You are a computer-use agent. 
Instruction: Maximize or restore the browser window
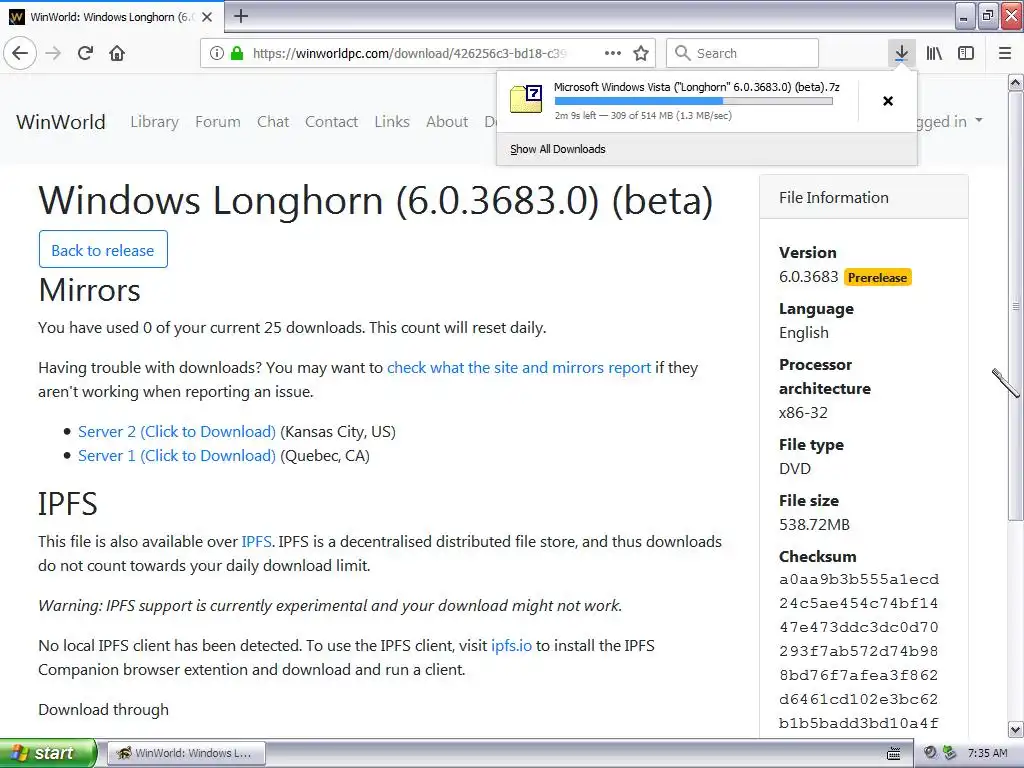(x=987, y=16)
